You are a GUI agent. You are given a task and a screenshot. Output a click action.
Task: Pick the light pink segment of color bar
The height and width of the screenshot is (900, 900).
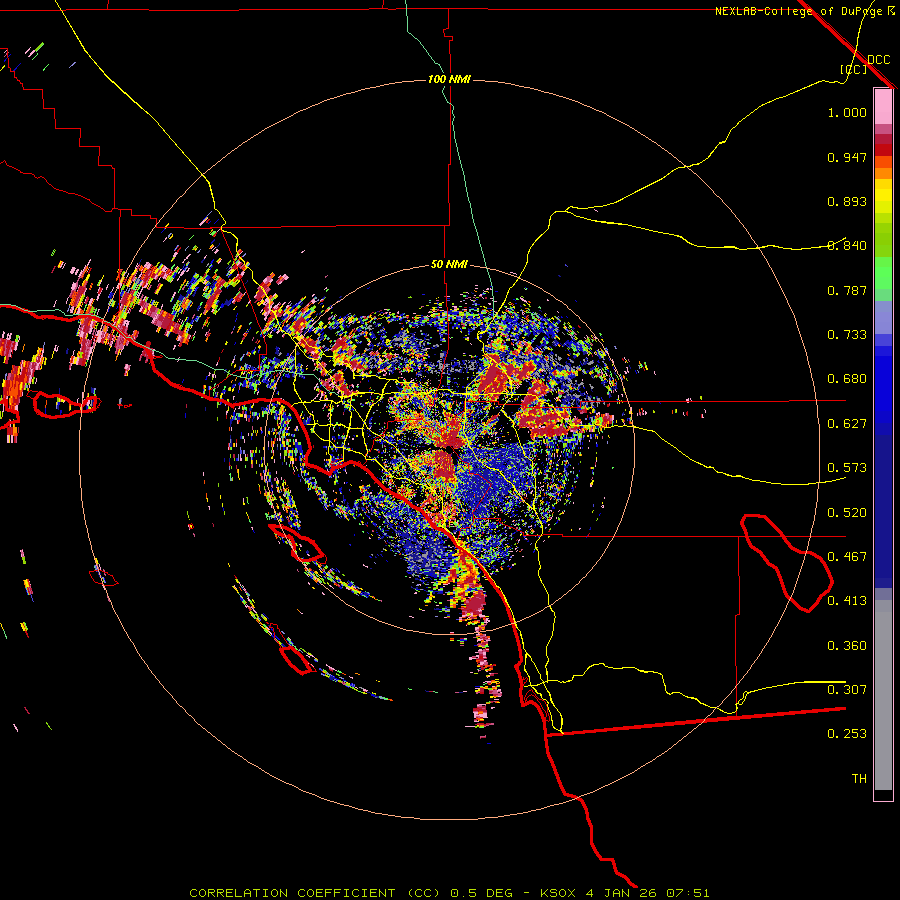point(883,107)
